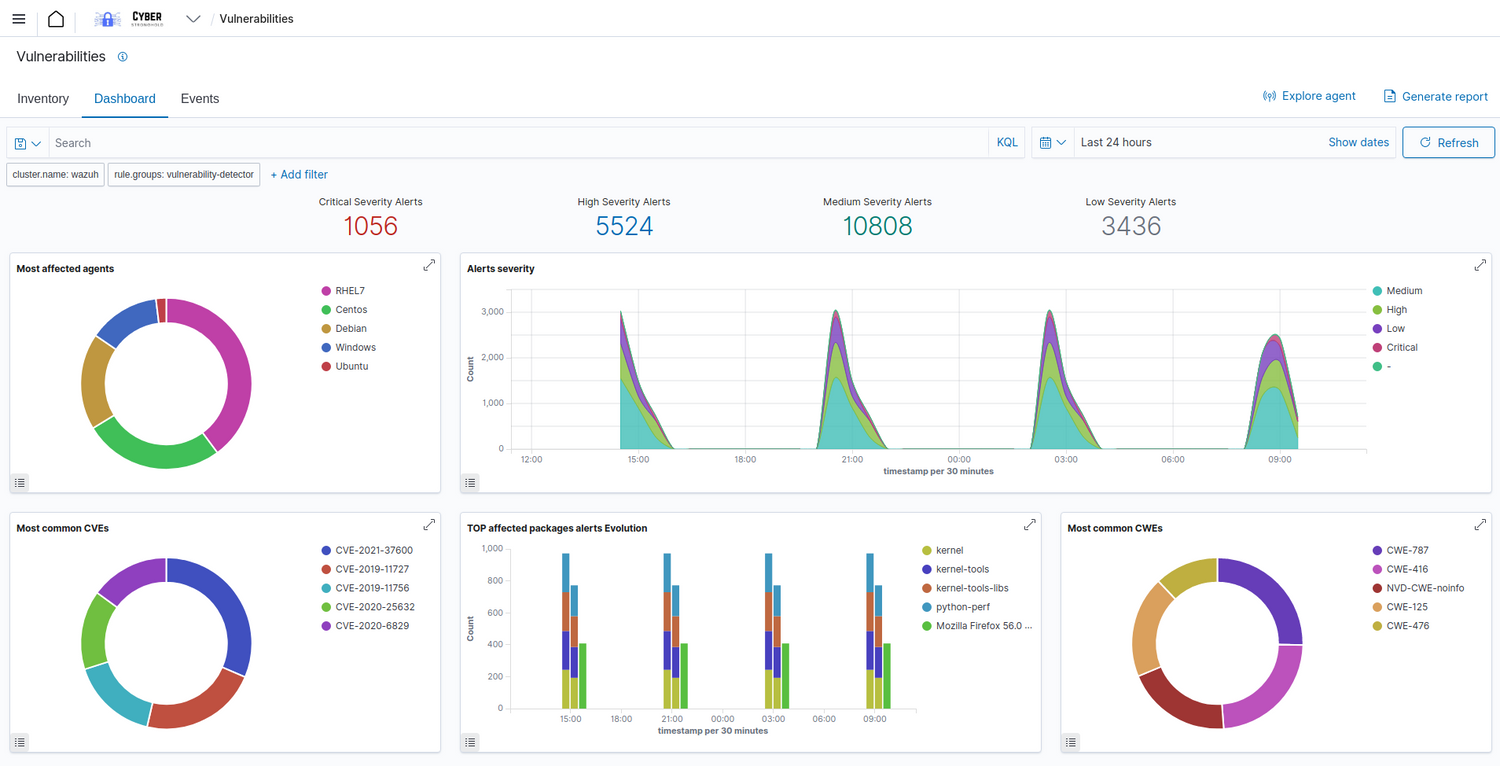This screenshot has width=1500, height=766.
Task: Open the date quick-select calendar menu
Action: (1052, 143)
